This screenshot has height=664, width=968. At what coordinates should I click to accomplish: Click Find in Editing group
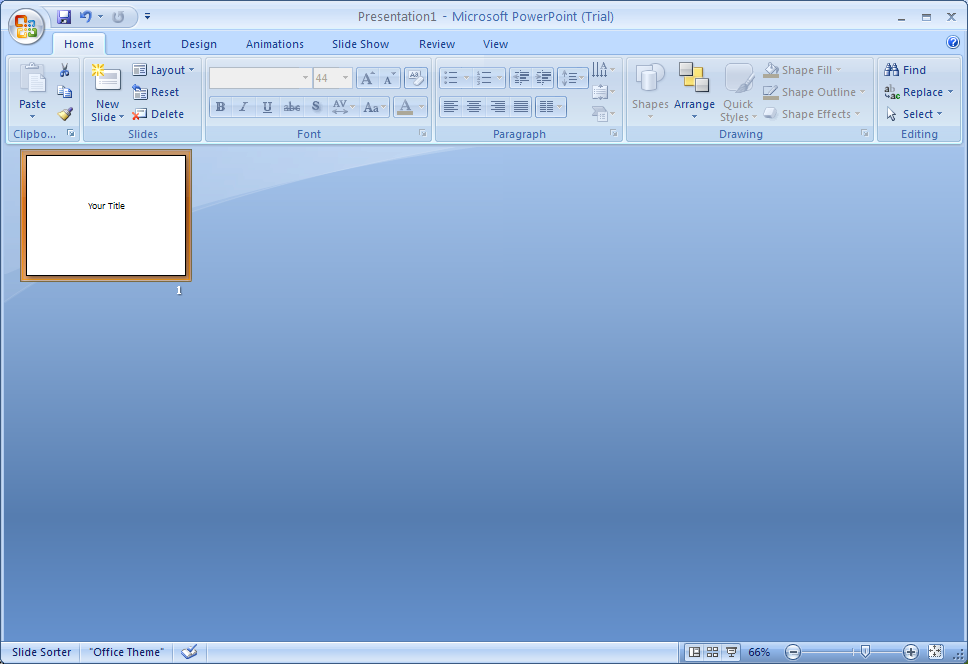[905, 70]
